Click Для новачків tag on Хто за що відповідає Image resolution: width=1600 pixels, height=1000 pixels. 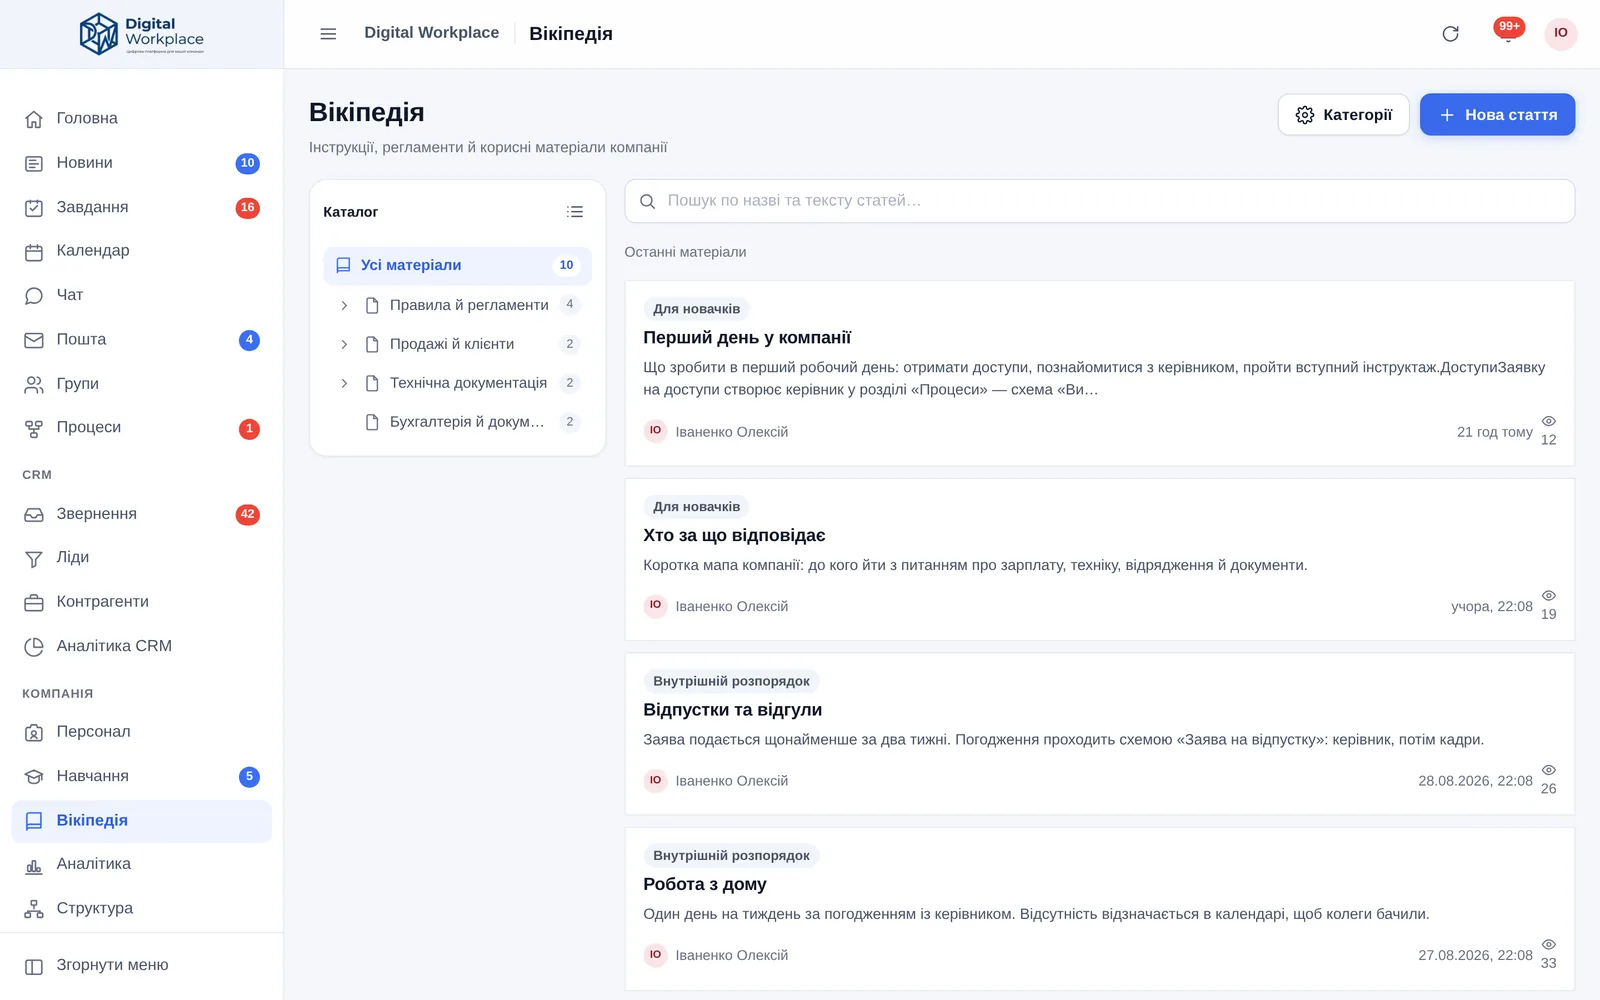(x=697, y=507)
